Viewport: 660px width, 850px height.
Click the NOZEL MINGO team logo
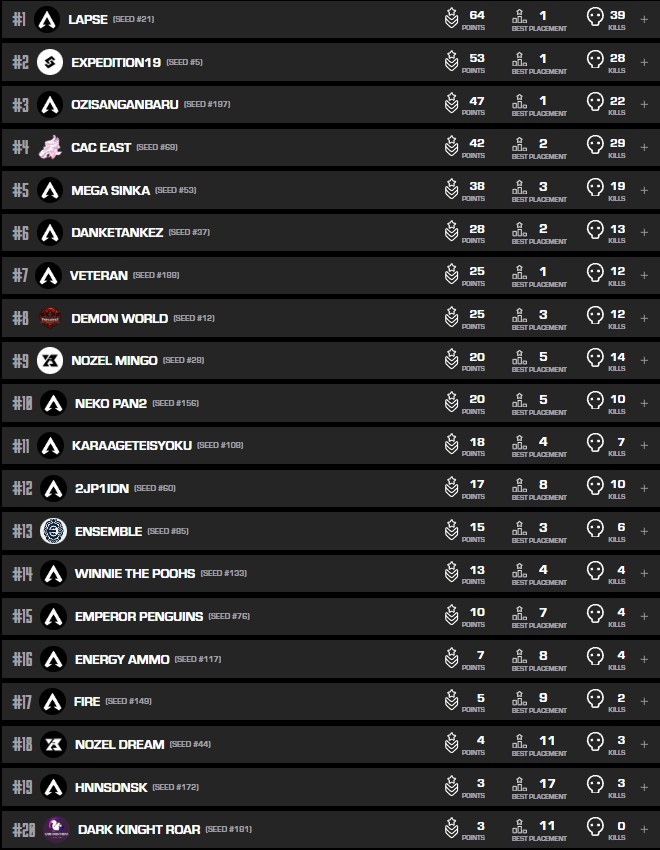pos(50,360)
